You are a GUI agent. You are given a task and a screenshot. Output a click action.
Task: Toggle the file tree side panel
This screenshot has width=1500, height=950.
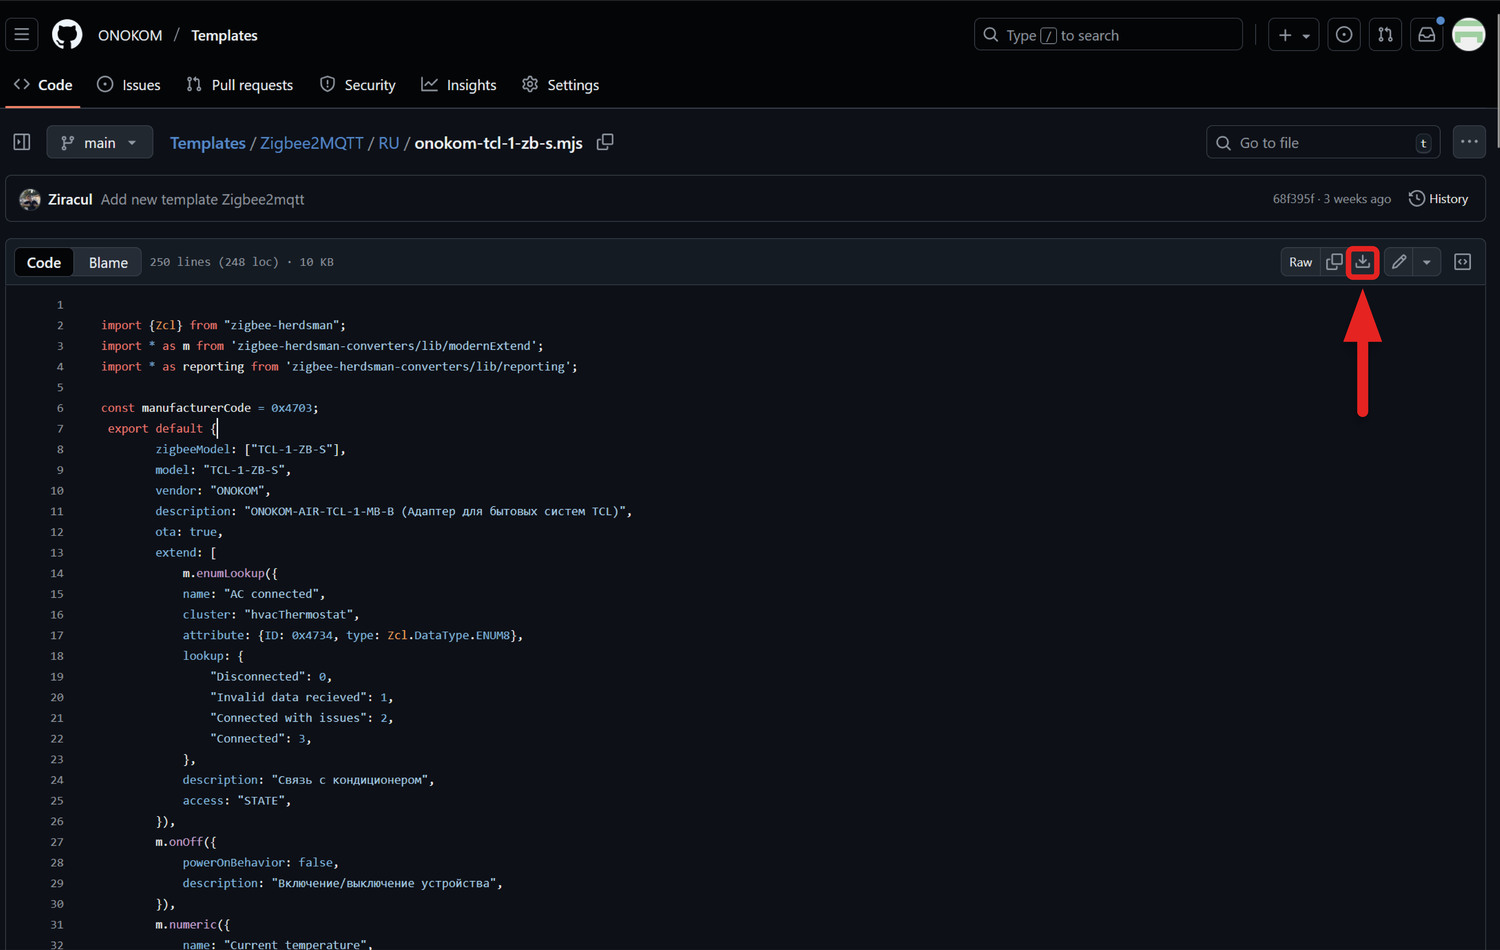tap(22, 142)
